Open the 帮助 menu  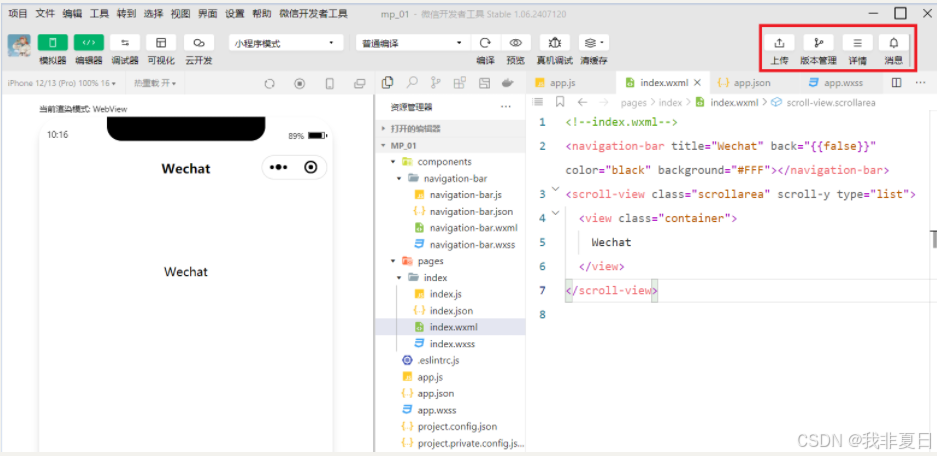(x=262, y=13)
